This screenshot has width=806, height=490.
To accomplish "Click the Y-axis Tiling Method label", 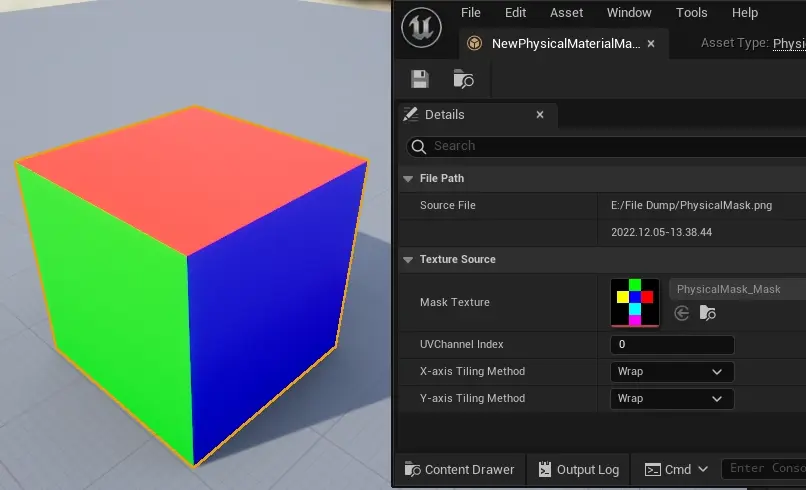I will pyautogui.click(x=472, y=398).
